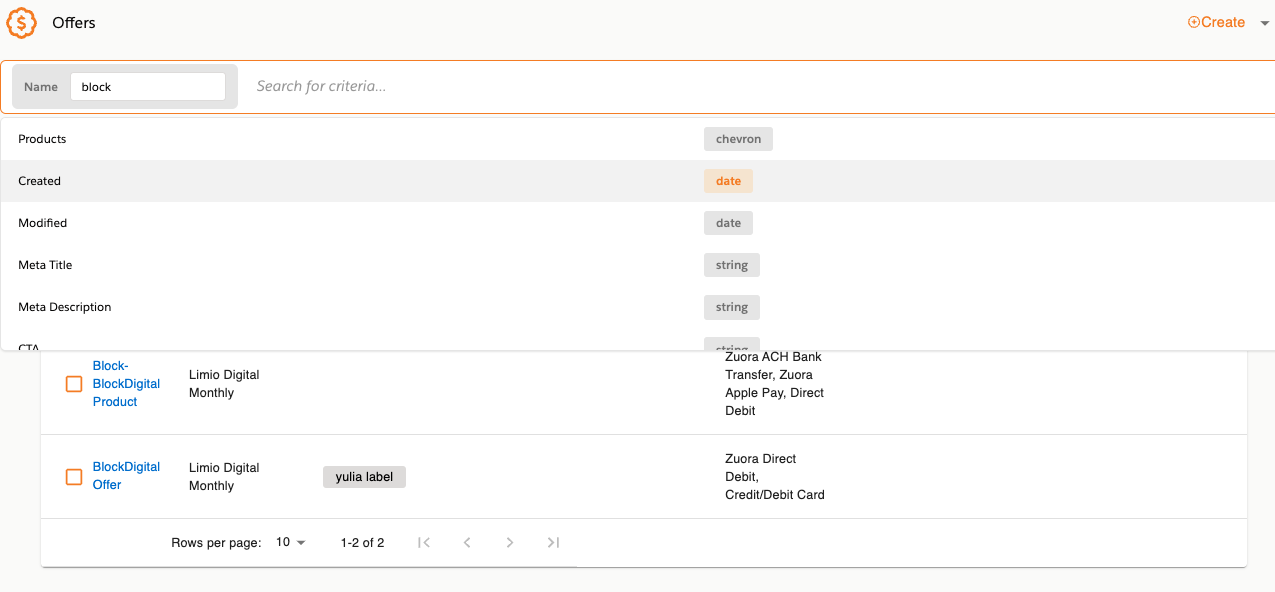Click the Zuora ACH Bank Transfer payment text
Viewport: 1275px width, 592px height.
(774, 384)
